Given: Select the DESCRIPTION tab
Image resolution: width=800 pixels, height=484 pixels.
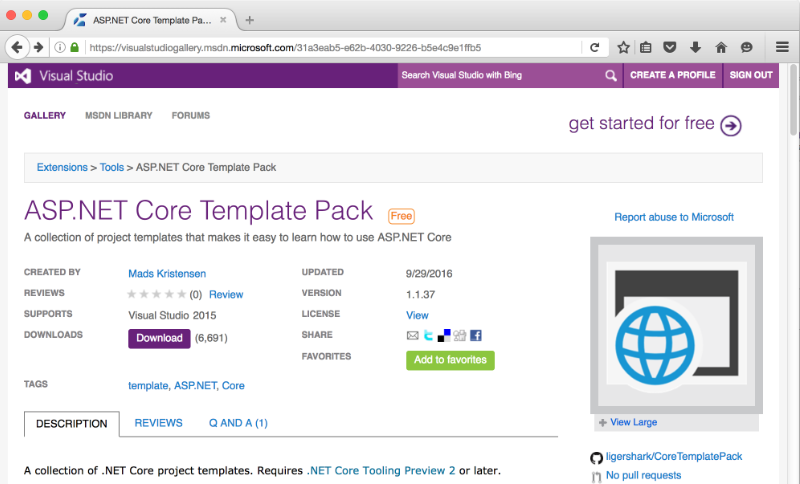Looking at the screenshot, I should click(x=71, y=423).
